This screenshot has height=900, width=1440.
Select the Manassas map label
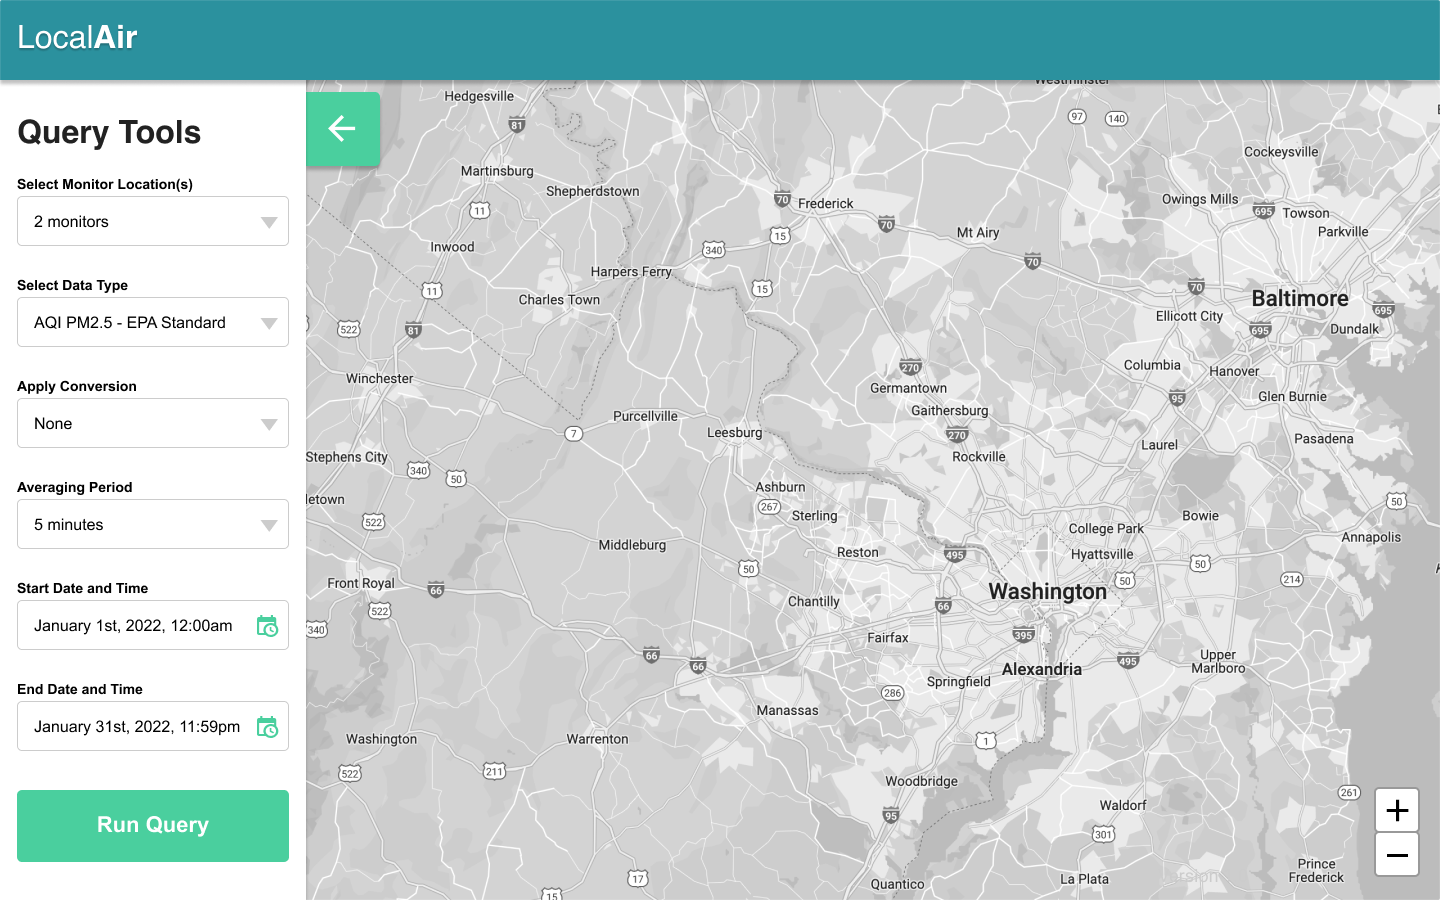point(787,711)
